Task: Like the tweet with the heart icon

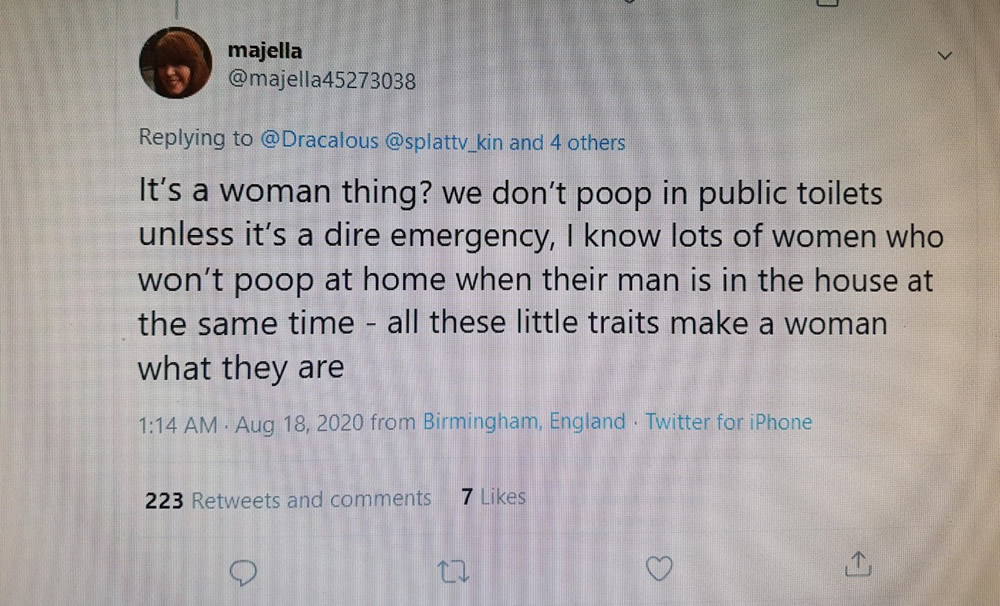Action: (x=657, y=568)
